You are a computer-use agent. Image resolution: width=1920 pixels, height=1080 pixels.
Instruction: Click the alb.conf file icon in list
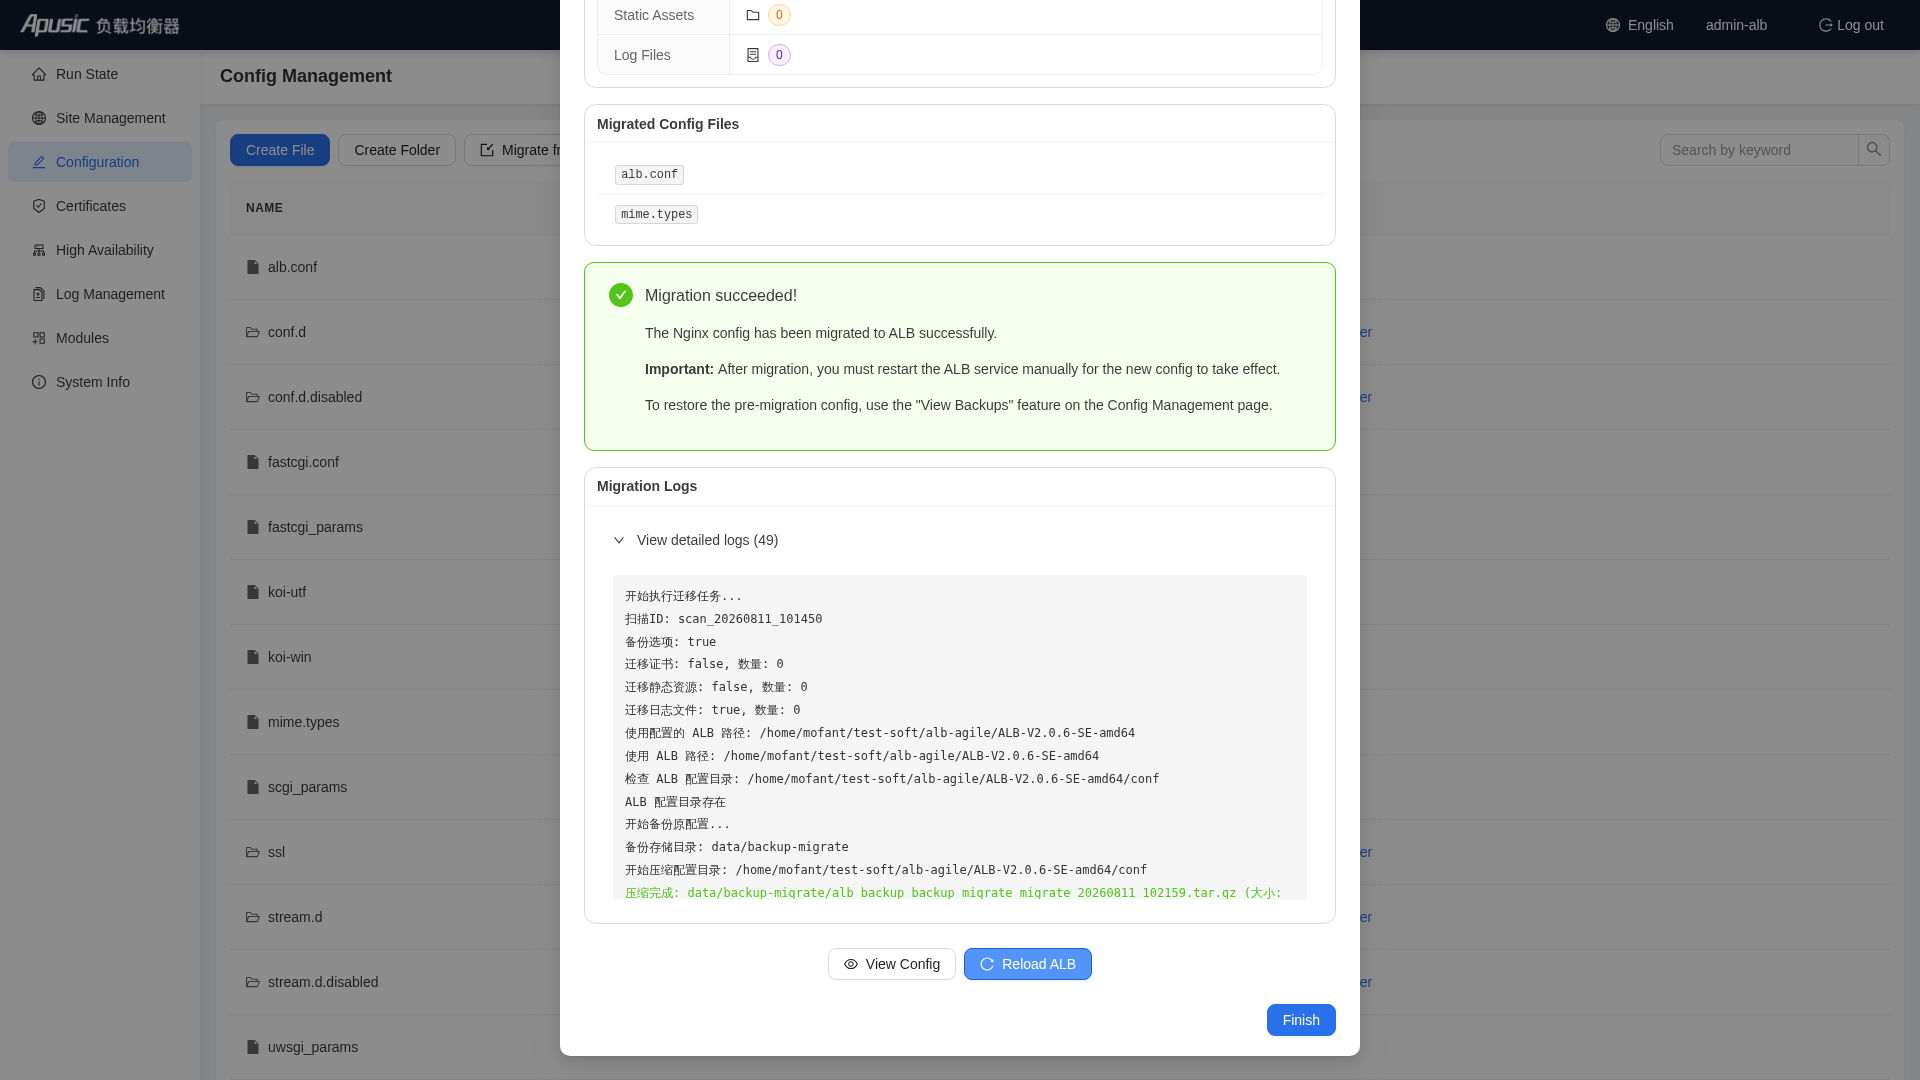click(x=253, y=267)
